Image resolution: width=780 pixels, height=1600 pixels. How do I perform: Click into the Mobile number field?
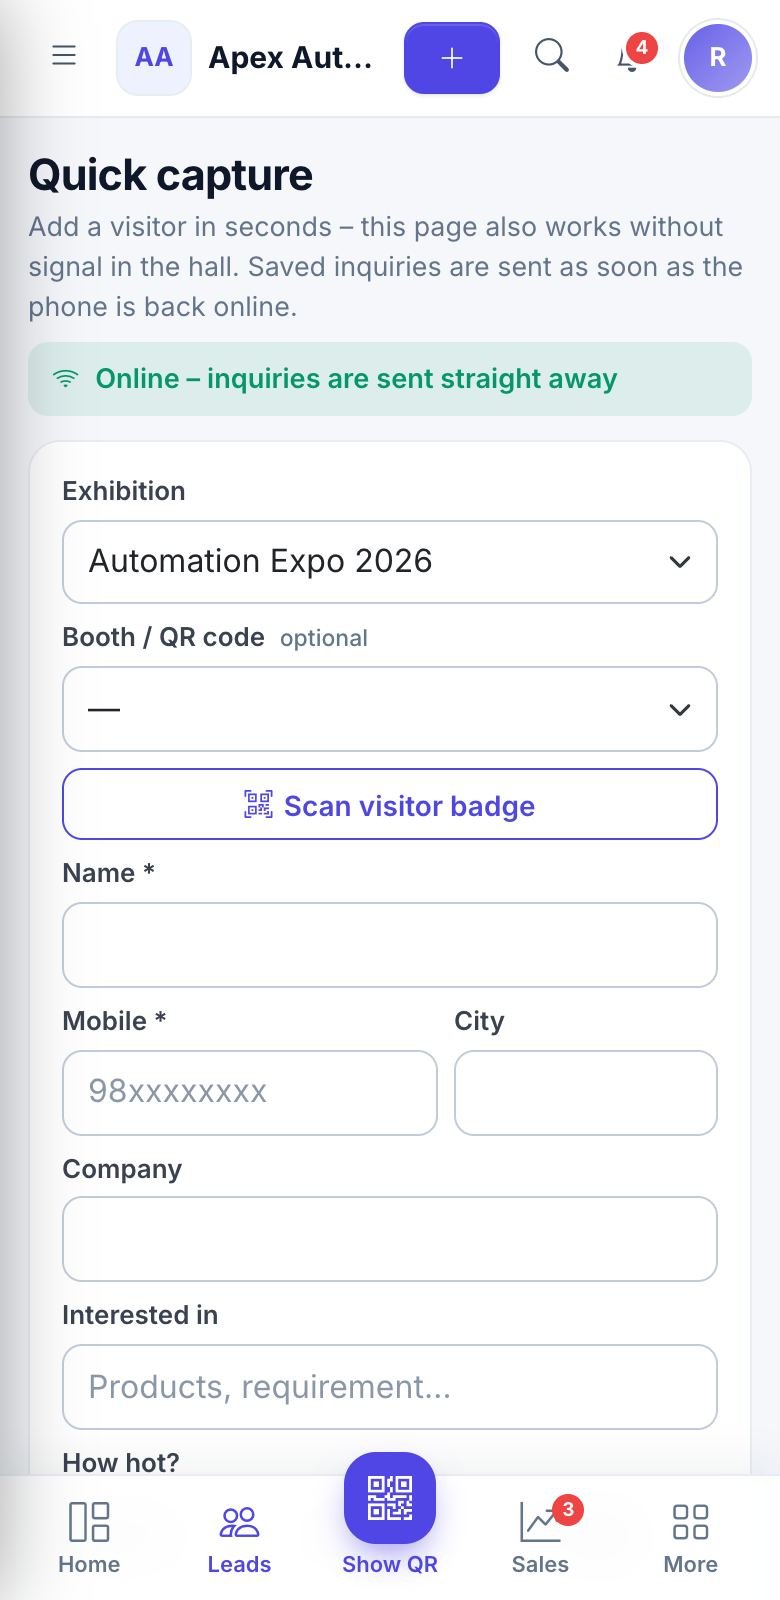point(250,1093)
